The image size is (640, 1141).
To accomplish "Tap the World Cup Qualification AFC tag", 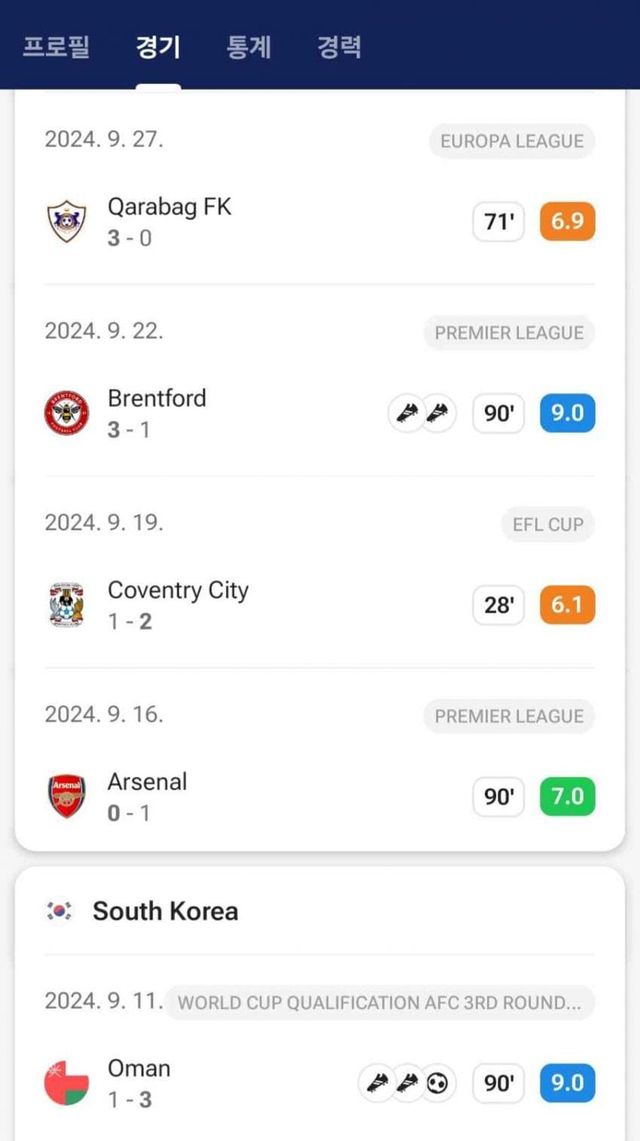I will click(379, 1002).
